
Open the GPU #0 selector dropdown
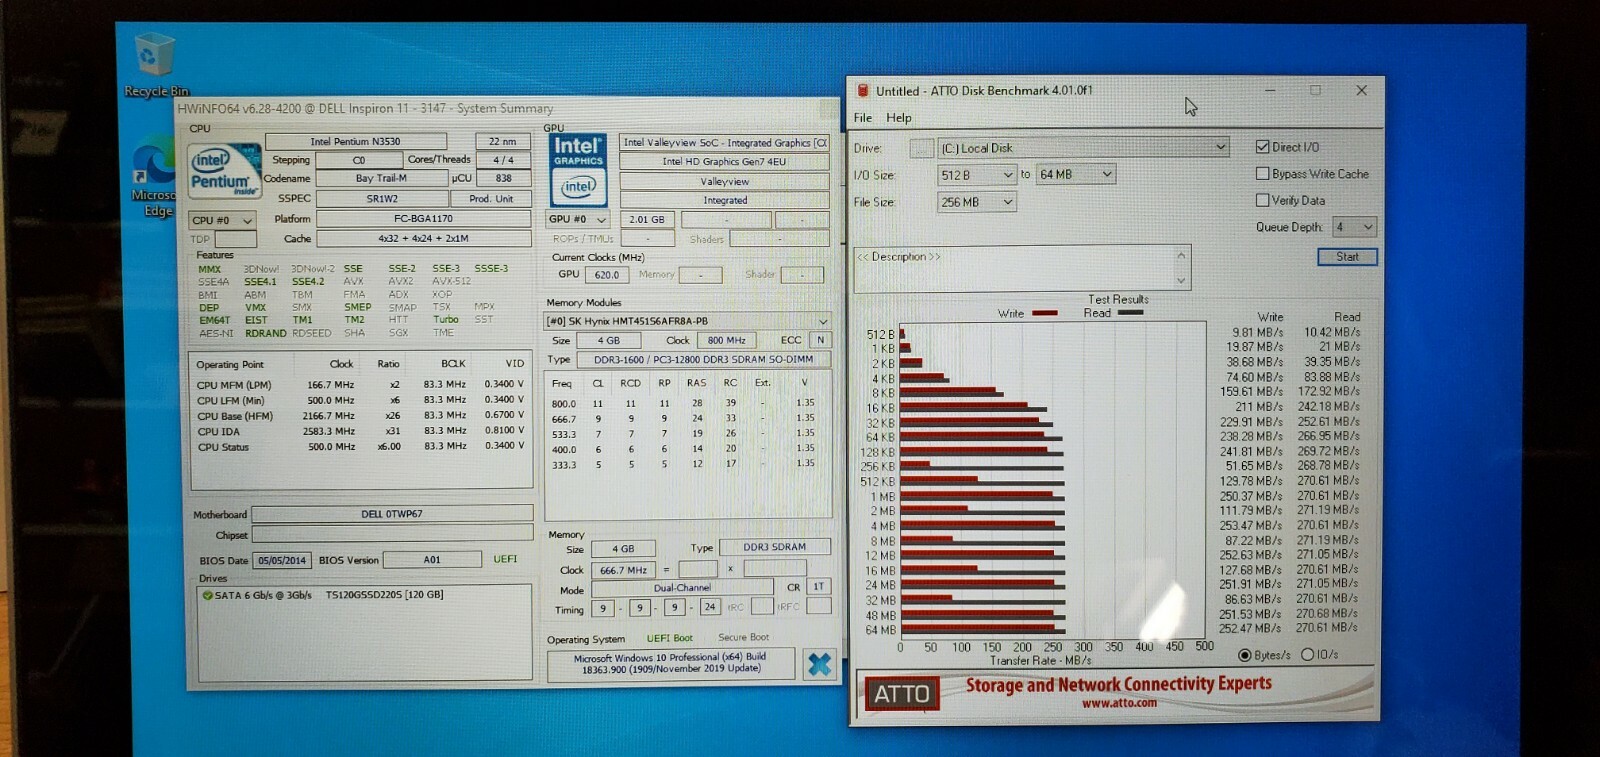pyautogui.click(x=578, y=219)
